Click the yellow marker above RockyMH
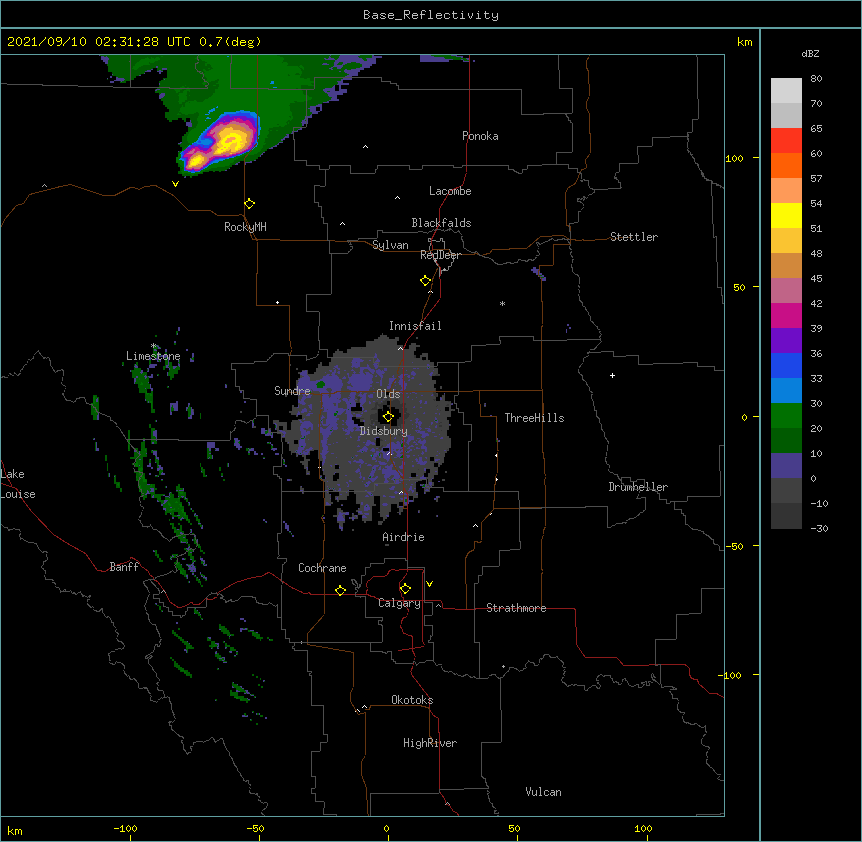Image resolution: width=862 pixels, height=842 pixels. pyautogui.click(x=250, y=204)
